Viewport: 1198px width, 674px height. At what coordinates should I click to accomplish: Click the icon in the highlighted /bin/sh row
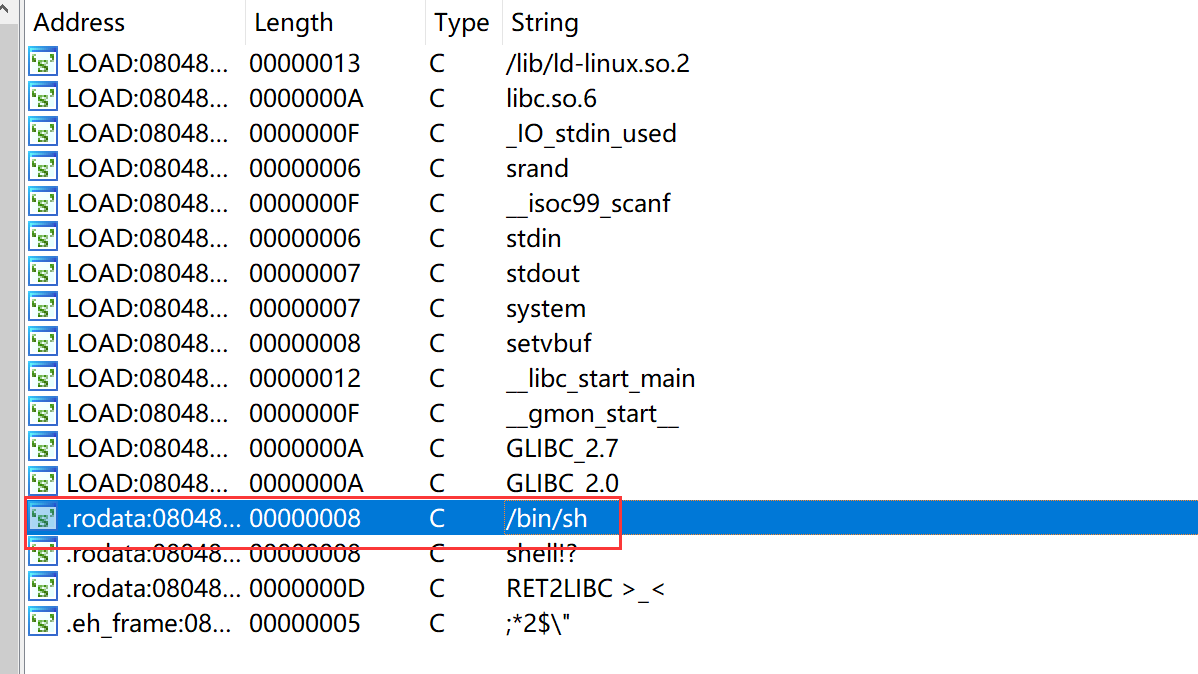coord(43,519)
